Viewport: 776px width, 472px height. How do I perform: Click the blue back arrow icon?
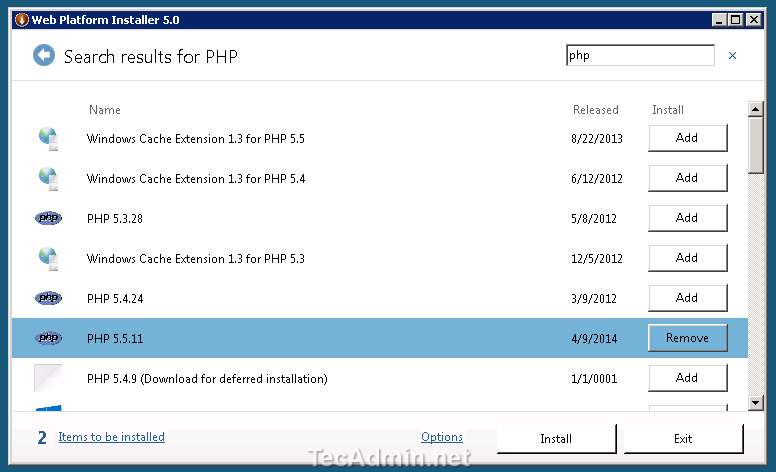coord(43,55)
